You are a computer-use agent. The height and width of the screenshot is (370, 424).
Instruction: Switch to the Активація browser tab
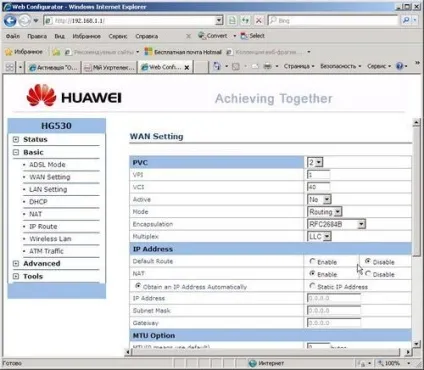pos(53,67)
